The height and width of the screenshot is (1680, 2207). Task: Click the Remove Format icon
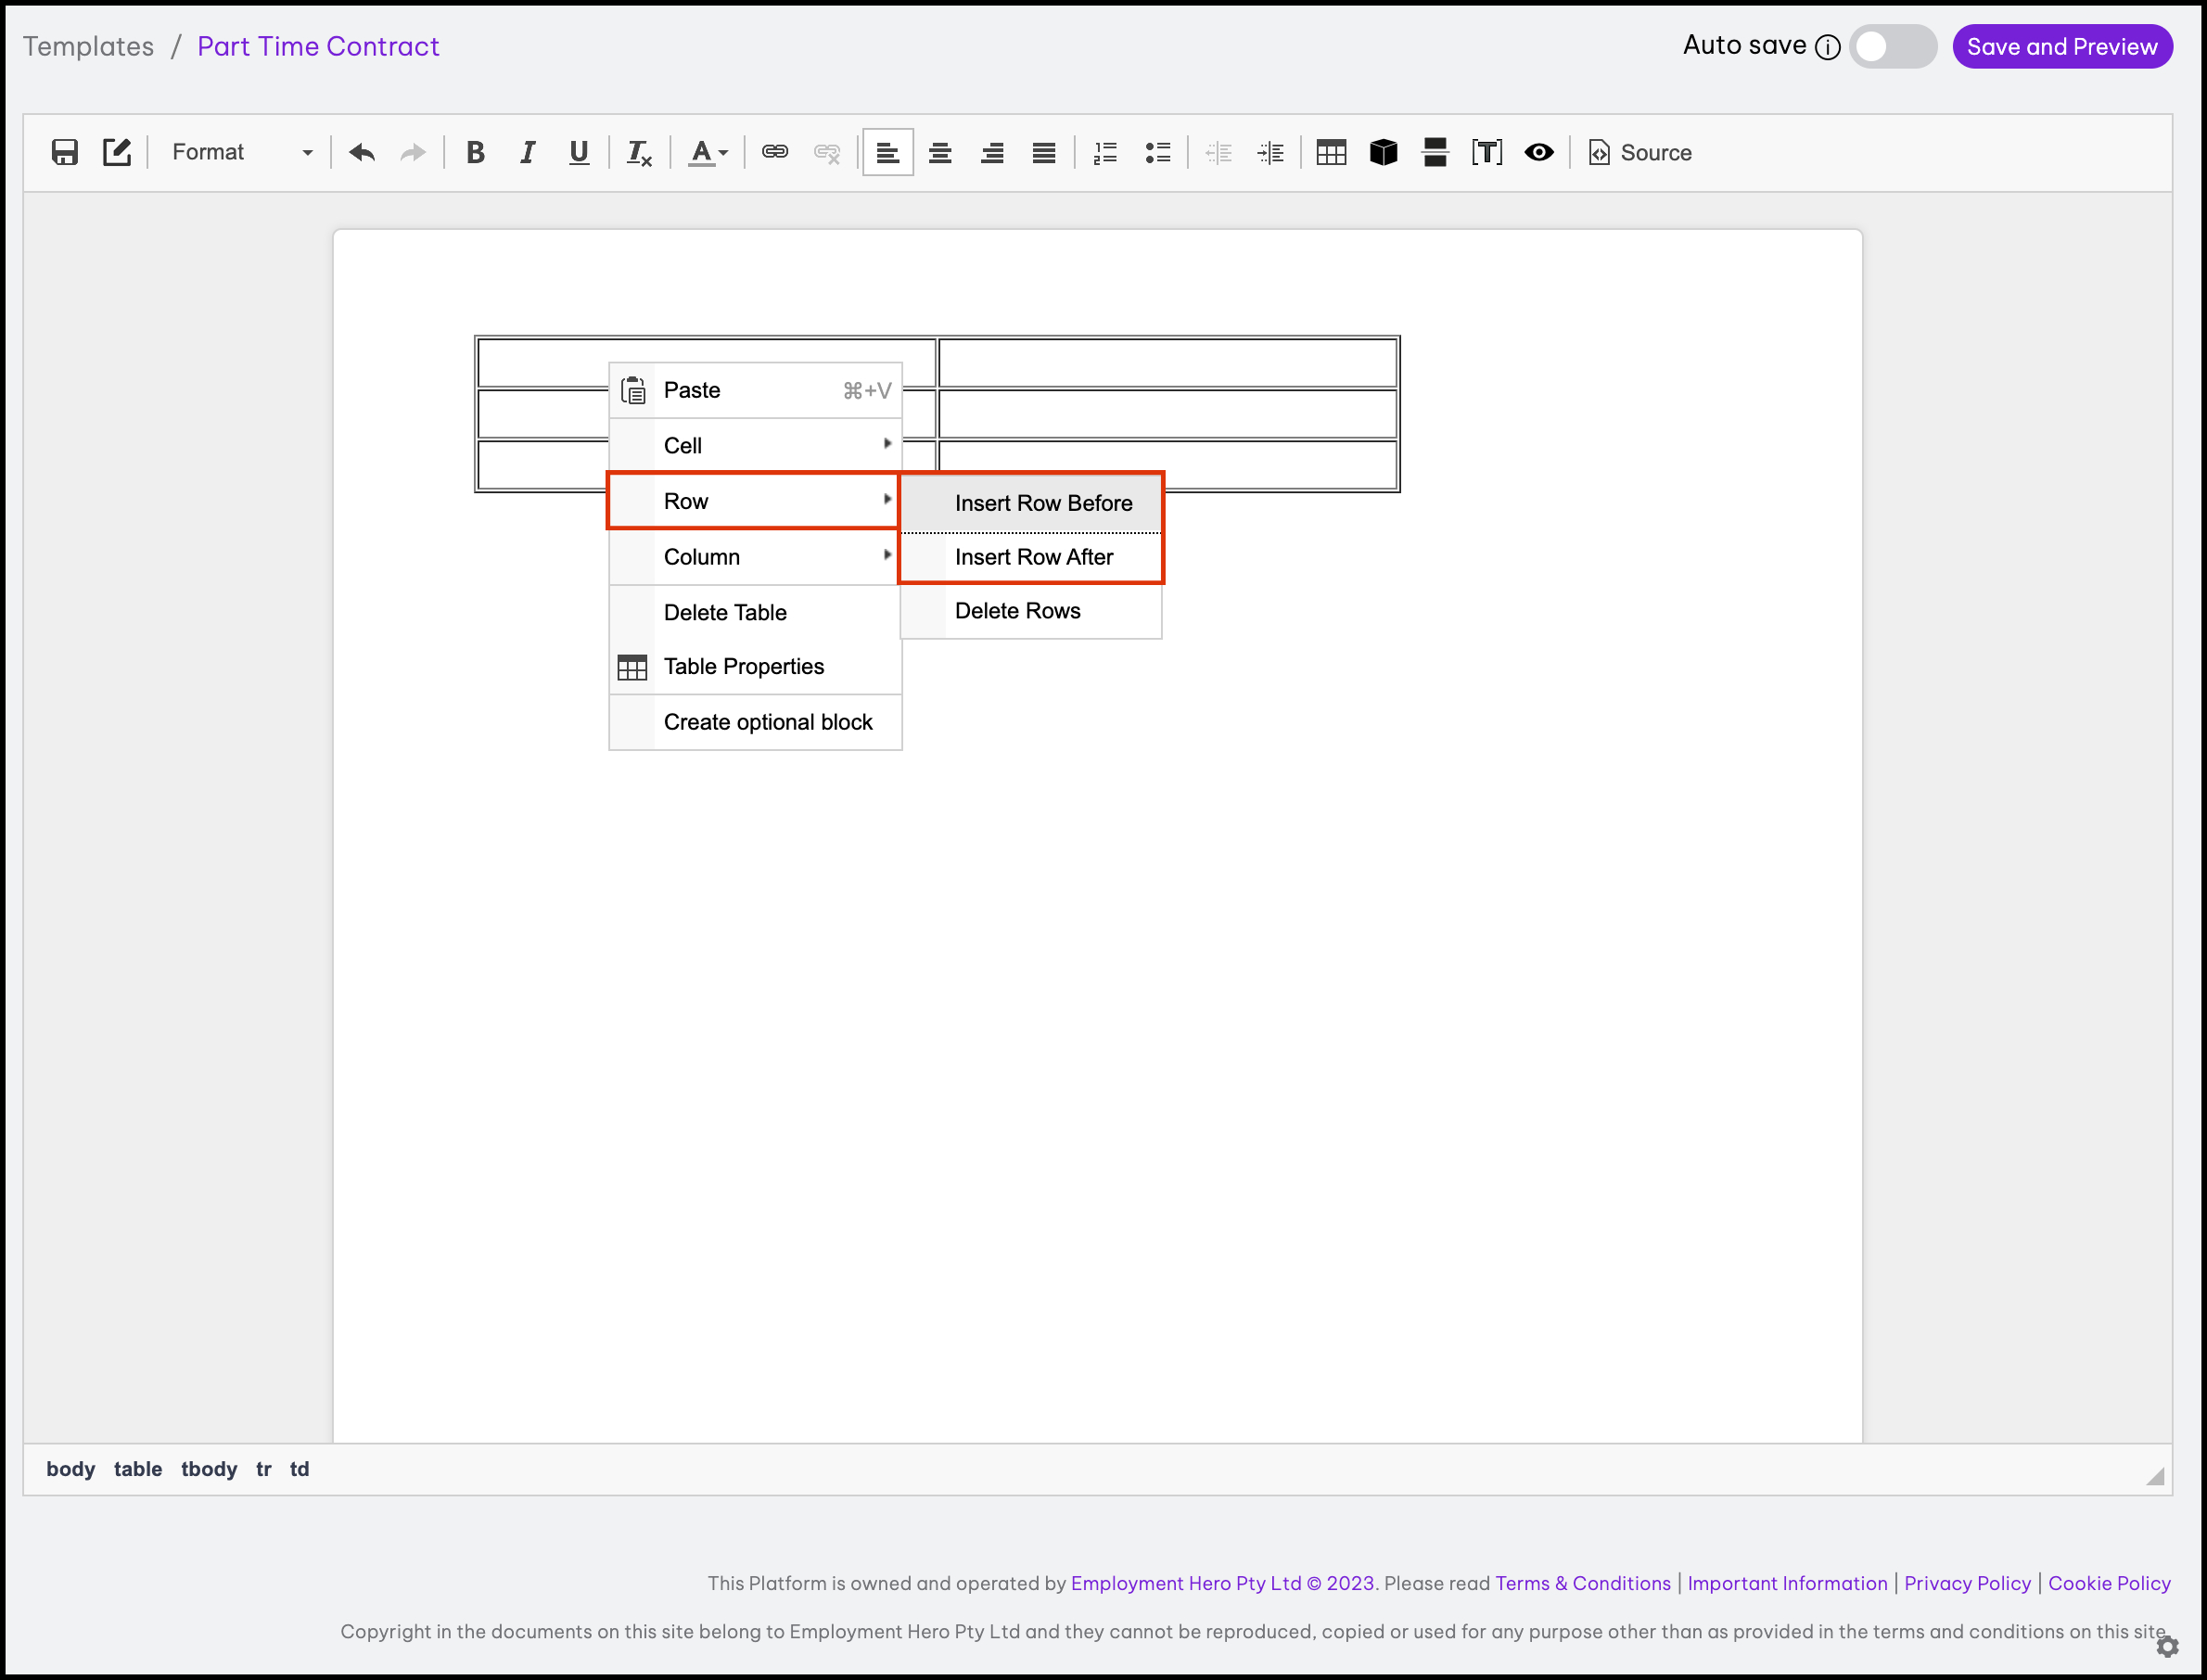pyautogui.click(x=638, y=152)
